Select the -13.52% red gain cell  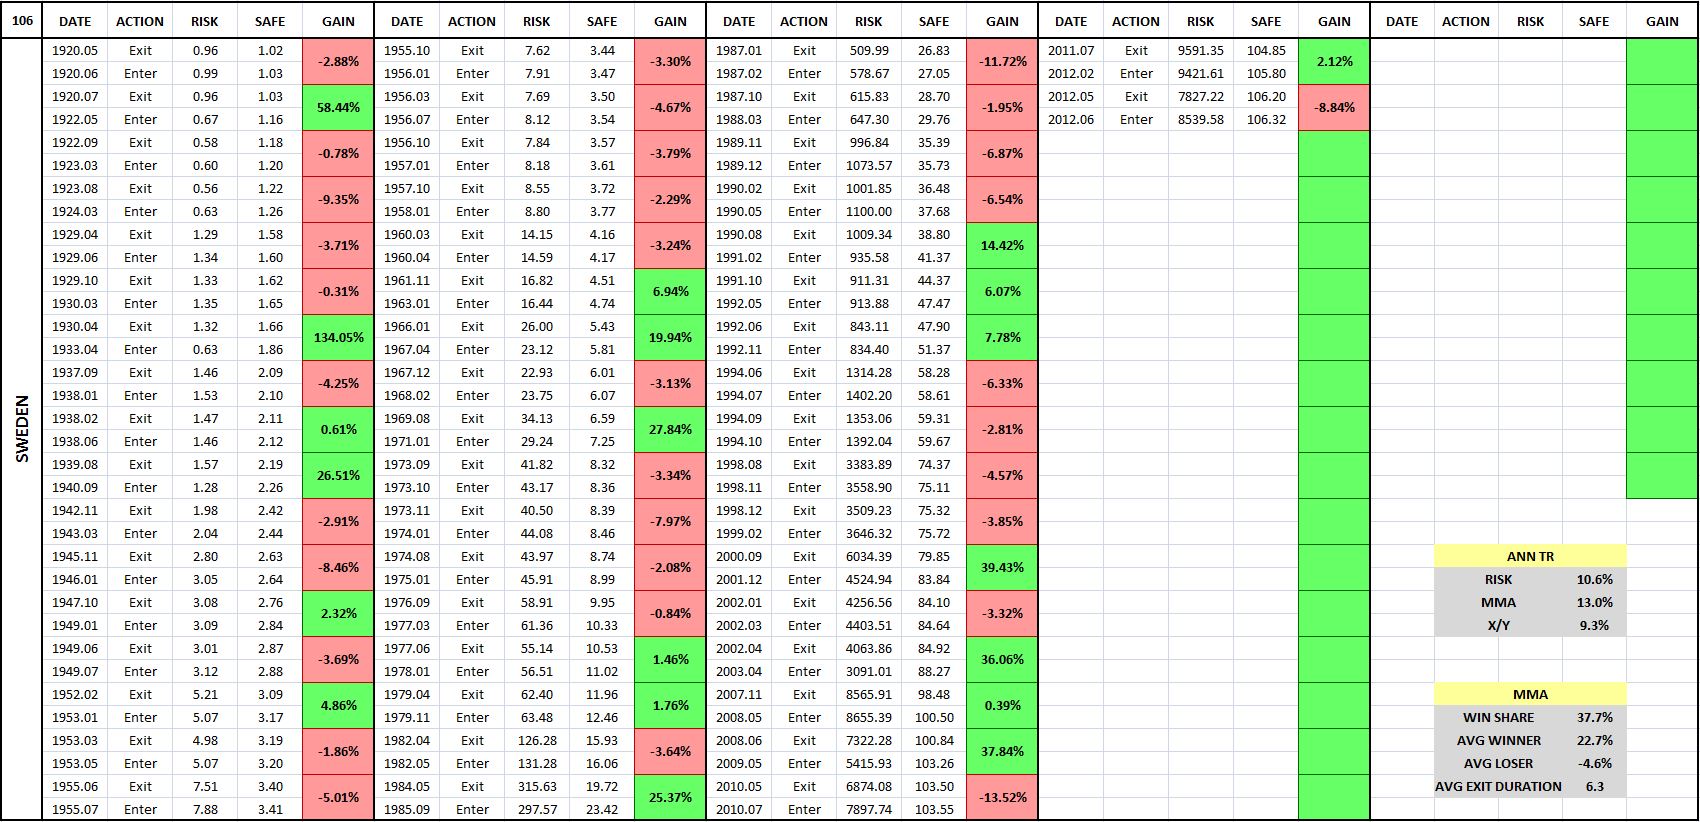click(1002, 798)
